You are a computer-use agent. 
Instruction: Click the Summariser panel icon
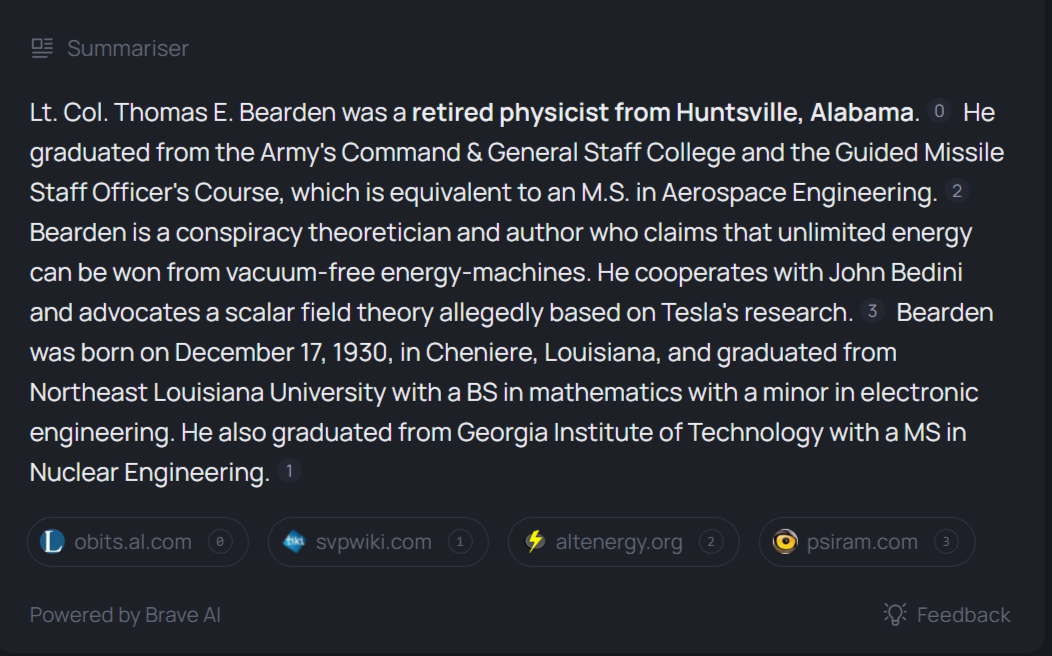click(x=42, y=48)
